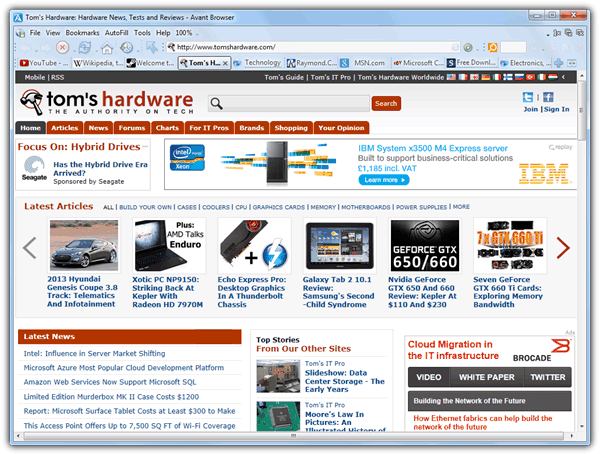Screen dimensions: 600x454
Task: Open the GRAPHICS CARDS article filter
Action: click(279, 207)
